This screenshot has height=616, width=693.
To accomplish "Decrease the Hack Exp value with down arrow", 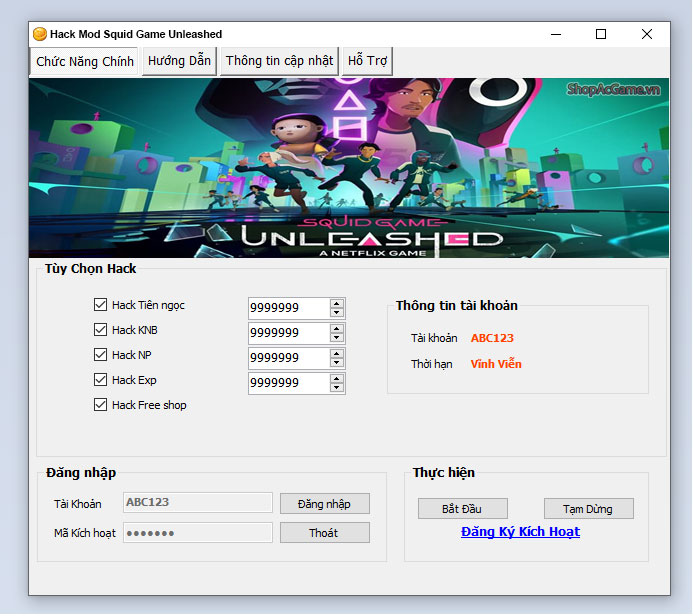I will [x=337, y=388].
